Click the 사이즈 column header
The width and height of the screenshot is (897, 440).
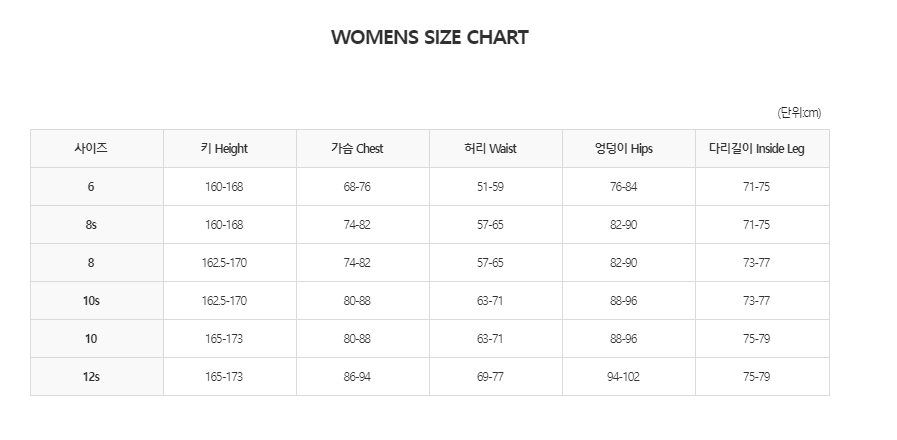[x=91, y=149]
